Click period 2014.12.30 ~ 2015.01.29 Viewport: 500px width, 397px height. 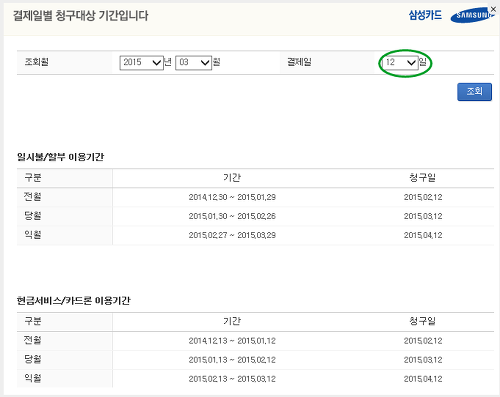click(232, 197)
